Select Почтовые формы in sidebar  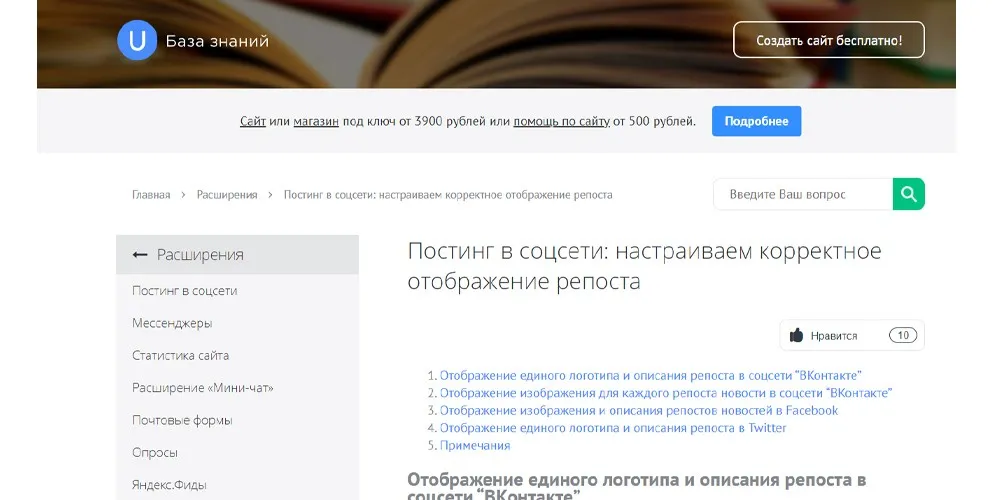[182, 420]
